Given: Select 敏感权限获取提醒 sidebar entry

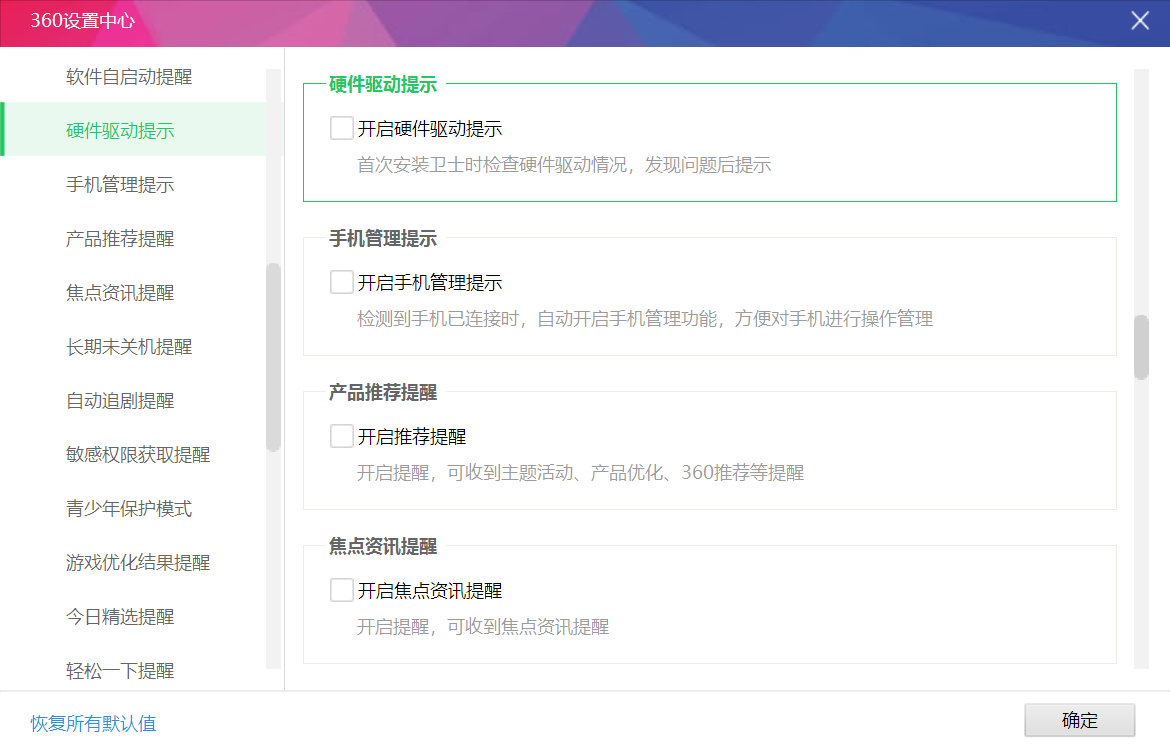Looking at the screenshot, I should point(138,455).
